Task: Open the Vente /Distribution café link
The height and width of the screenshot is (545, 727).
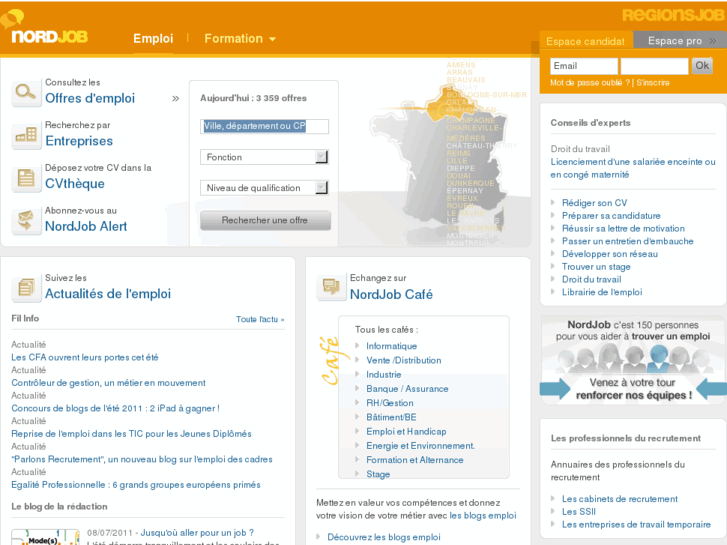Action: [403, 360]
